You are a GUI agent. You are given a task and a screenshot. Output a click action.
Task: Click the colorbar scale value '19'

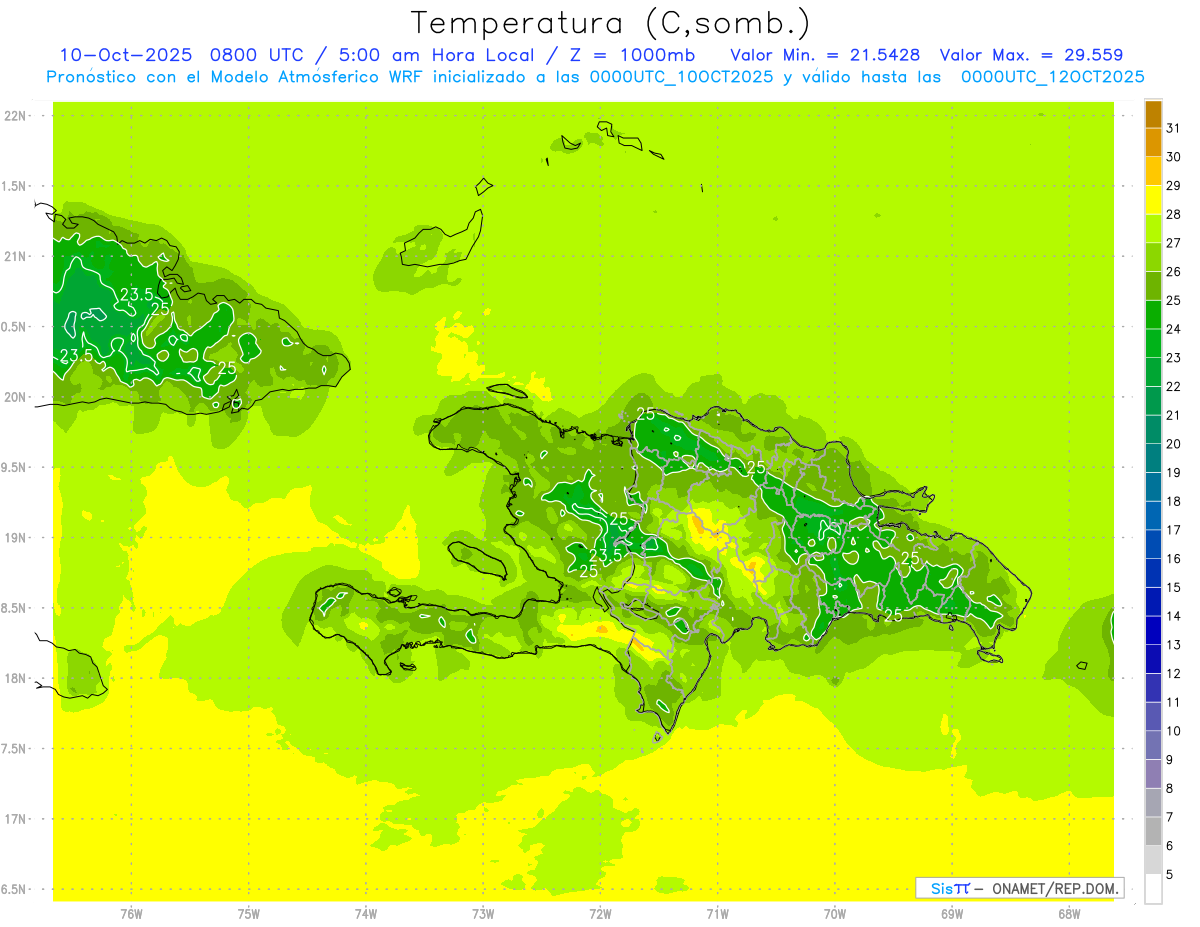tap(1174, 473)
